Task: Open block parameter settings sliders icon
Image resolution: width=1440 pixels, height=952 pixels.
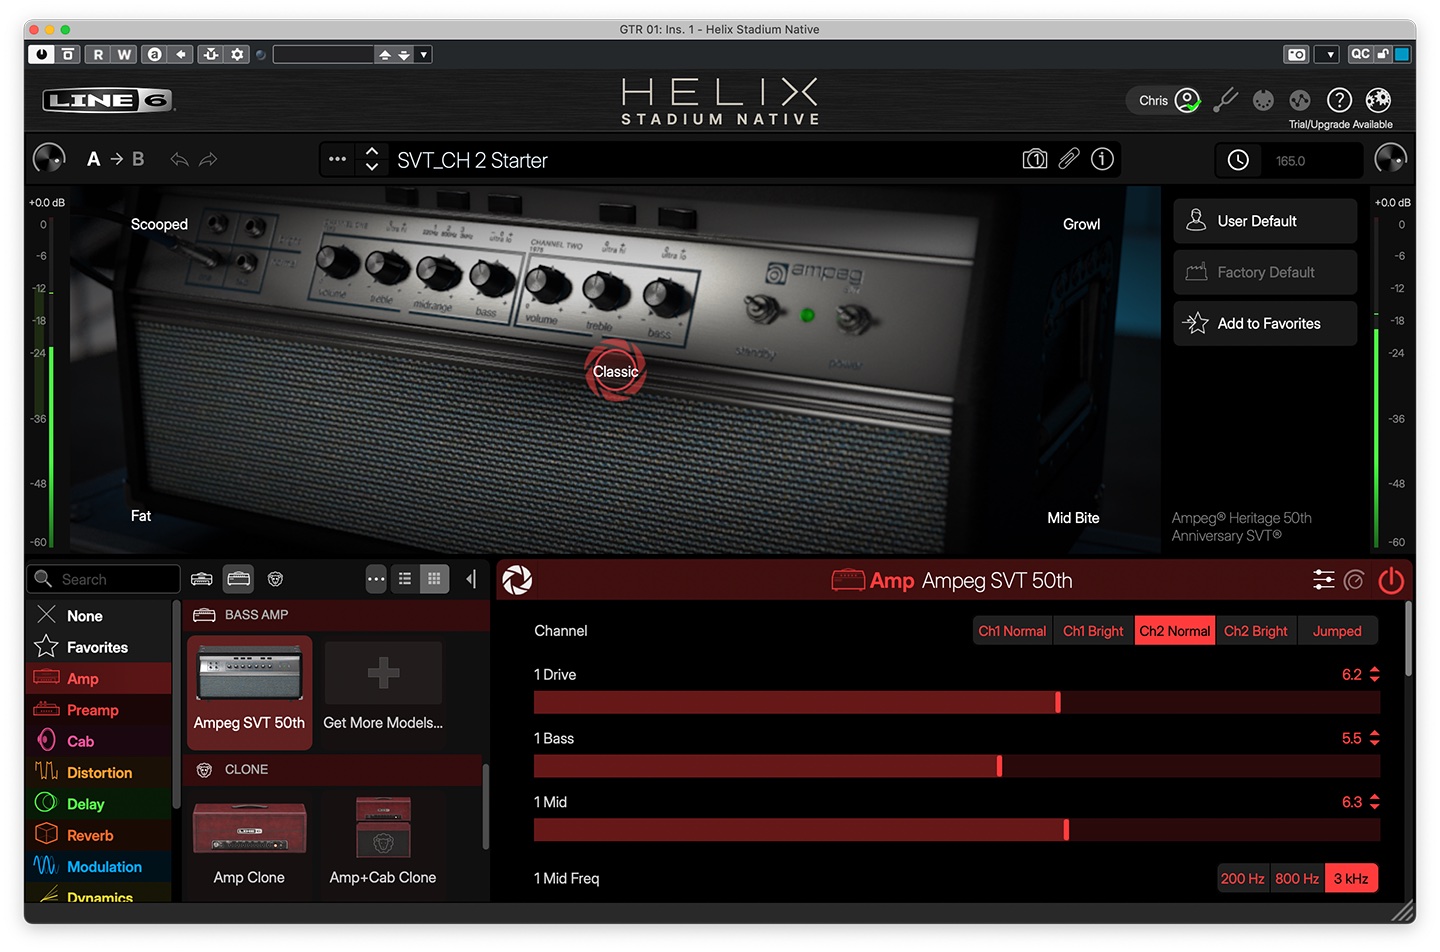Action: pos(1323,580)
